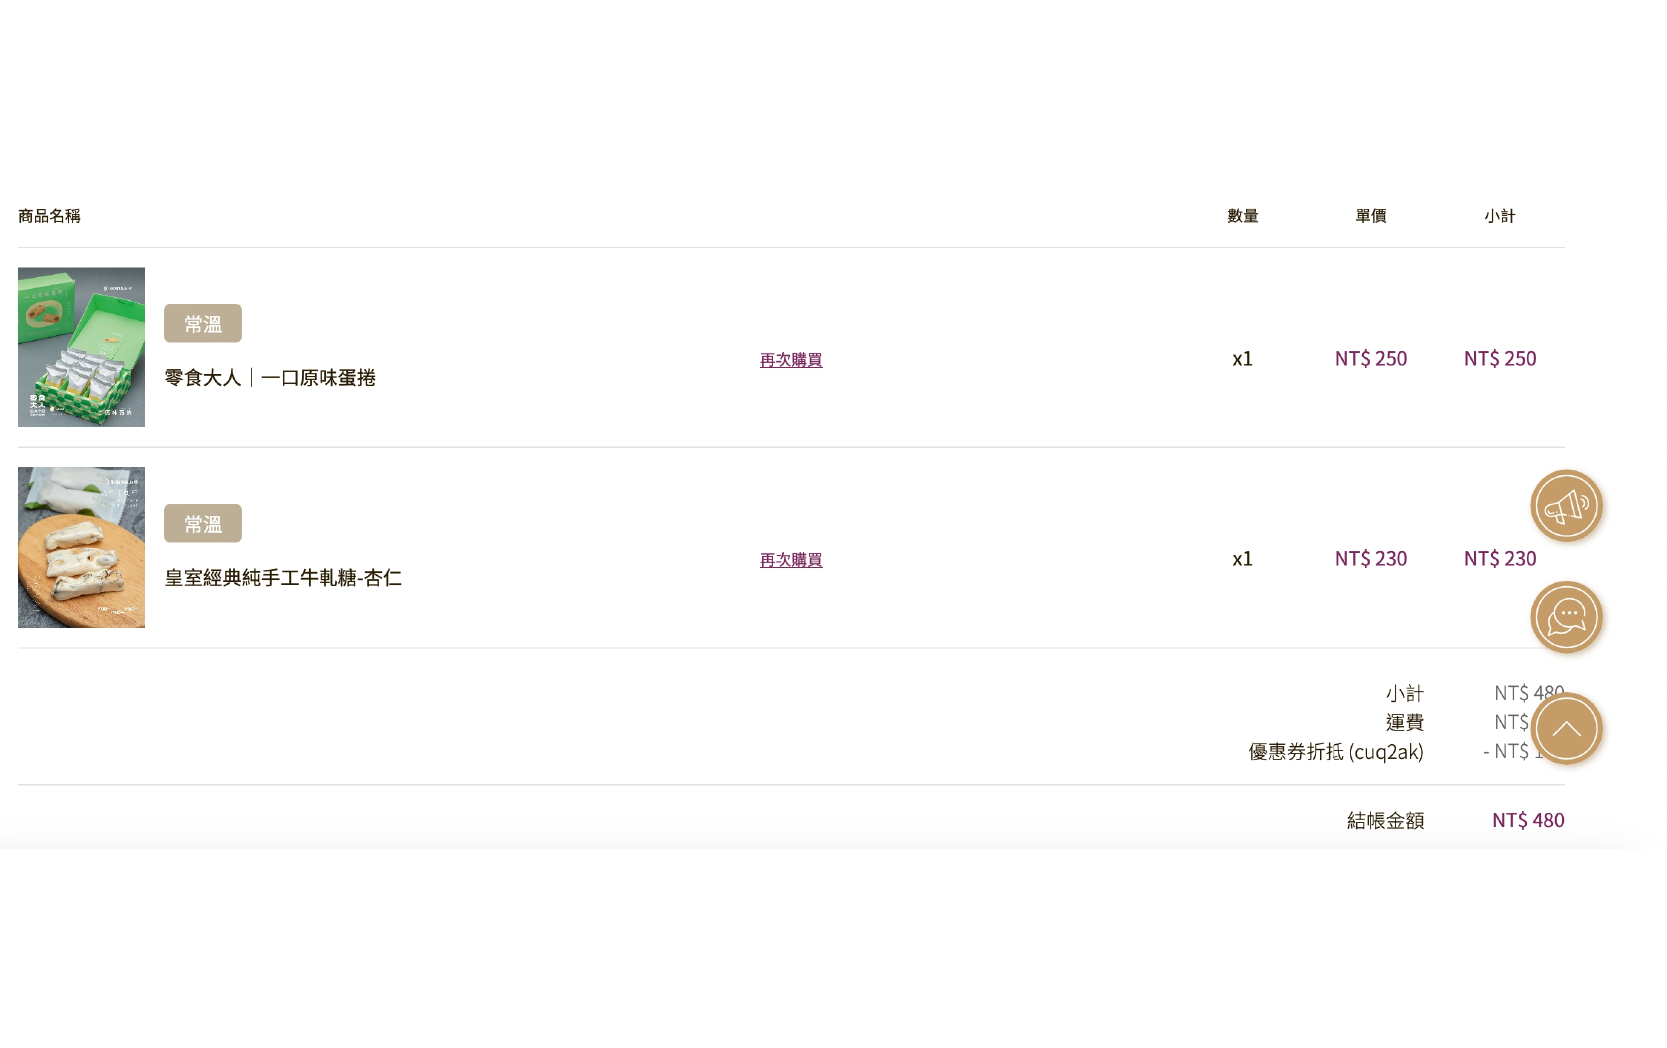Click the 優惠券折抵 (cuq2ak) coupon line
Viewport: 1667px width, 1048px height.
(1336, 751)
